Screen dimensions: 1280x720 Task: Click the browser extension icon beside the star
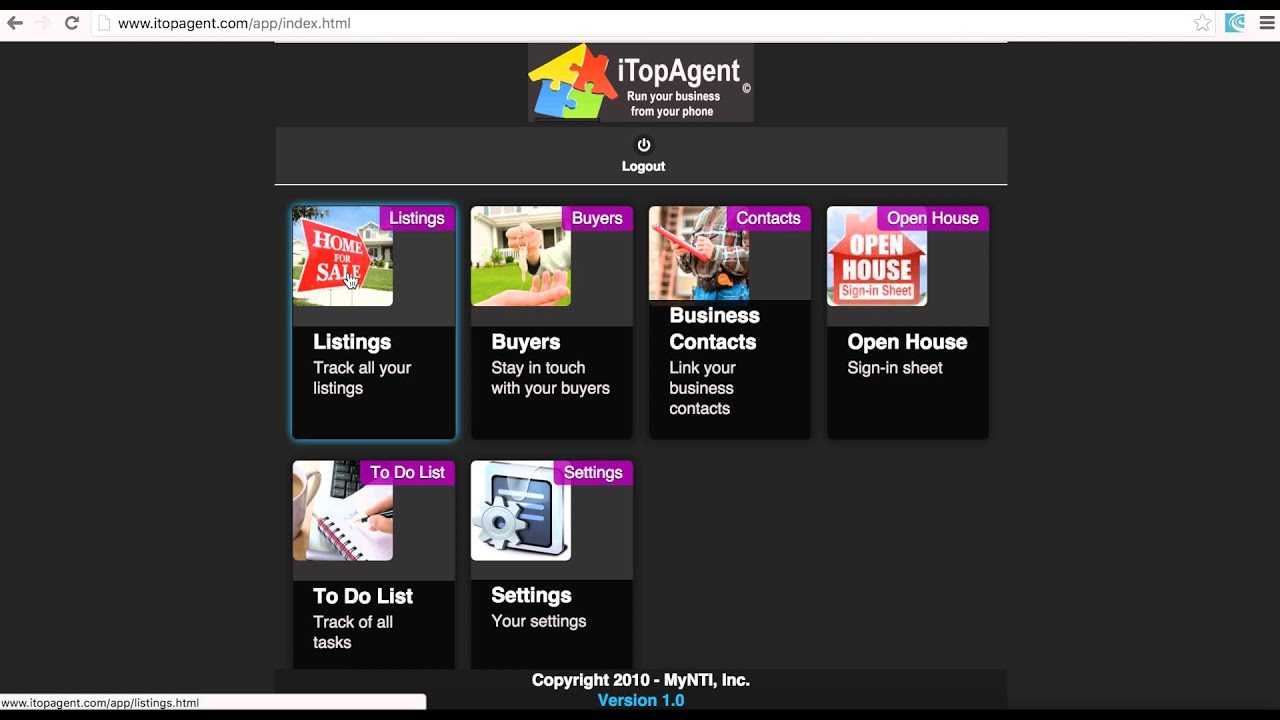click(1235, 23)
